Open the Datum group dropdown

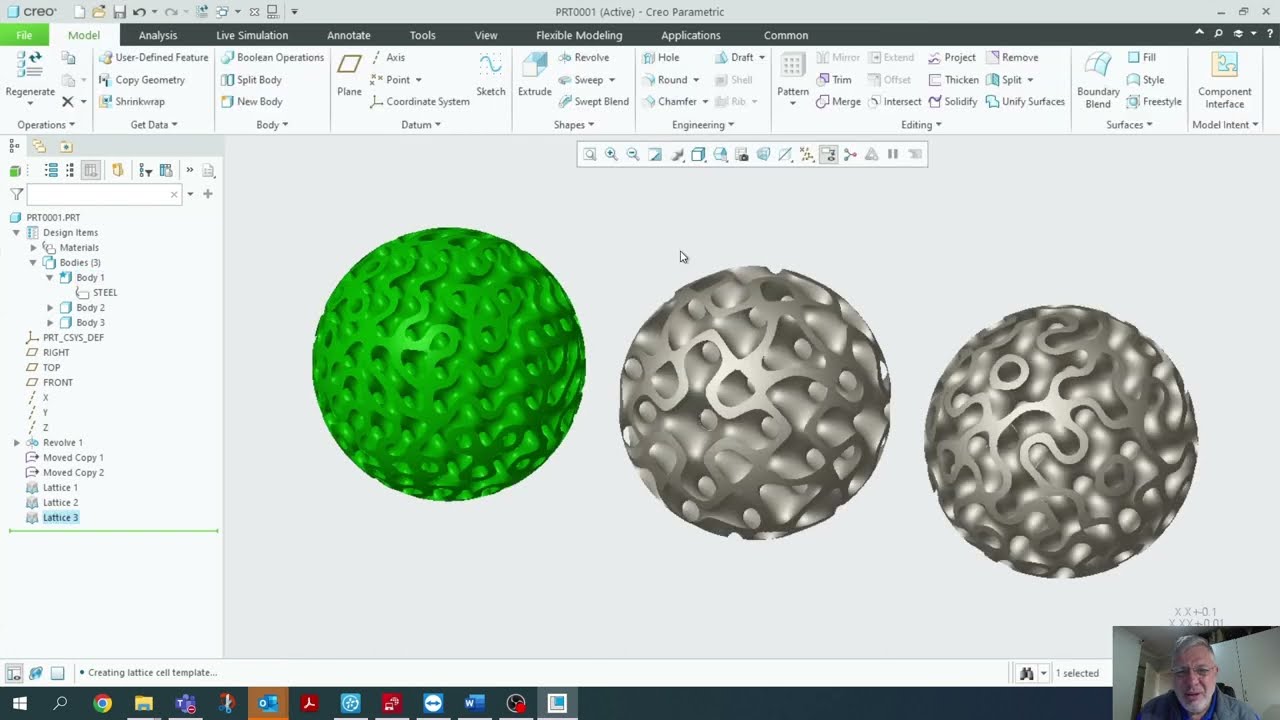421,125
